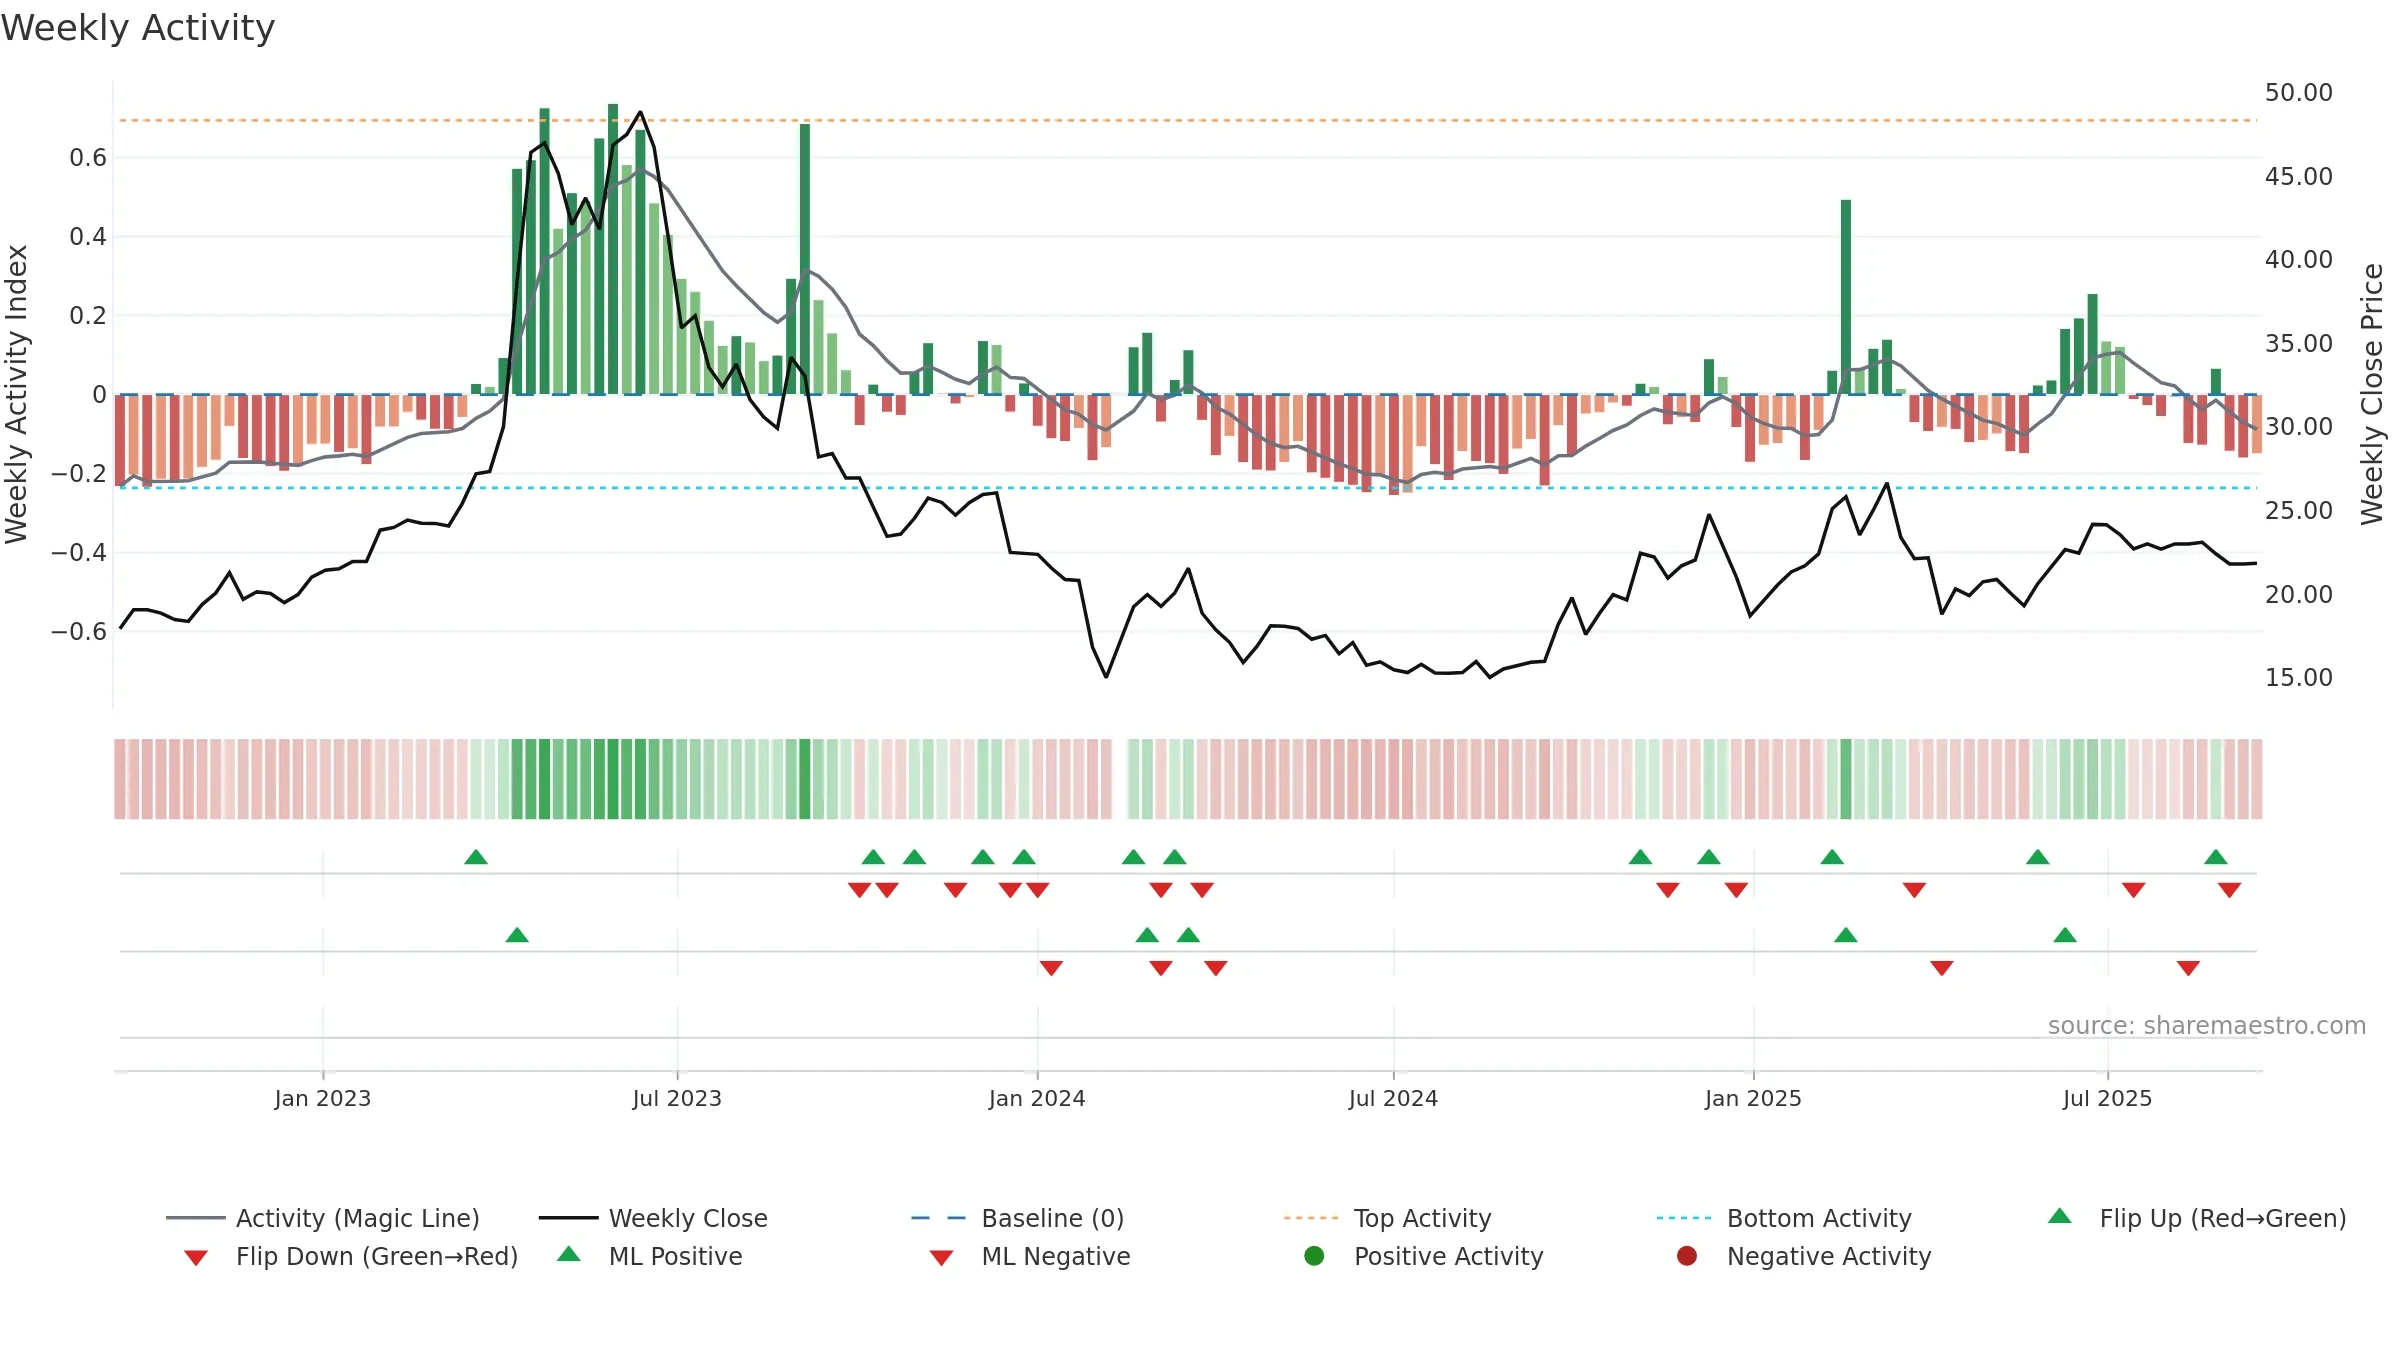Click the Jan 2023 x-axis label
The width and height of the screenshot is (2400, 1350).
323,1098
